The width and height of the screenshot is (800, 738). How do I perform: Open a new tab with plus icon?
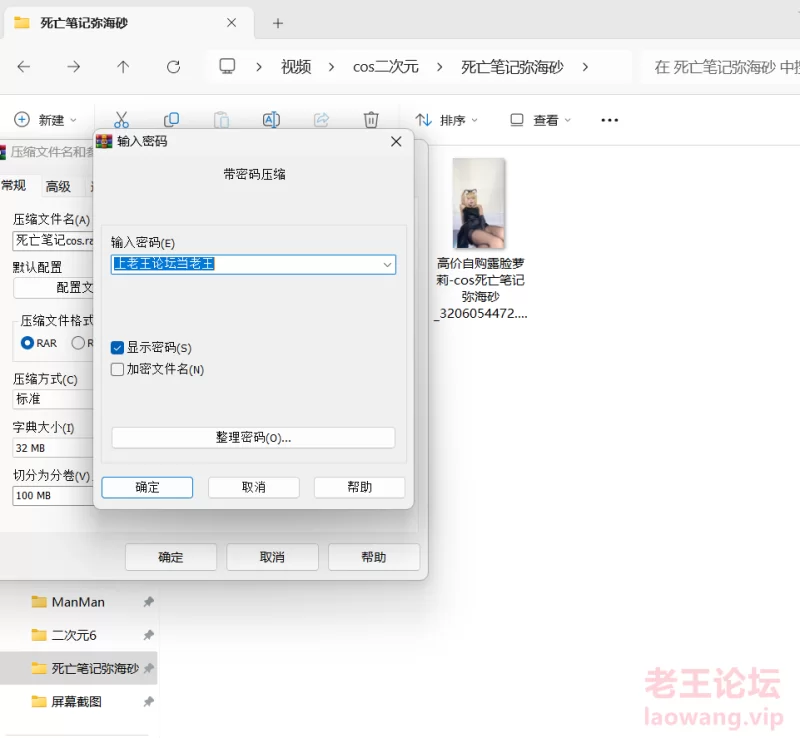278,23
